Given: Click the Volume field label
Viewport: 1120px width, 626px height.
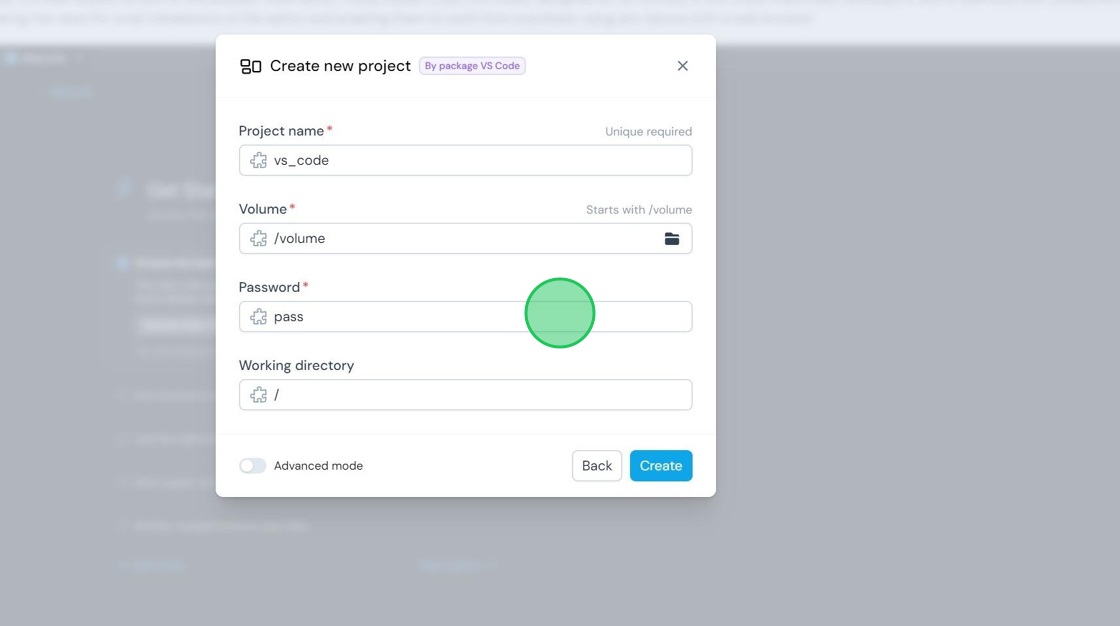Looking at the screenshot, I should 263,209.
